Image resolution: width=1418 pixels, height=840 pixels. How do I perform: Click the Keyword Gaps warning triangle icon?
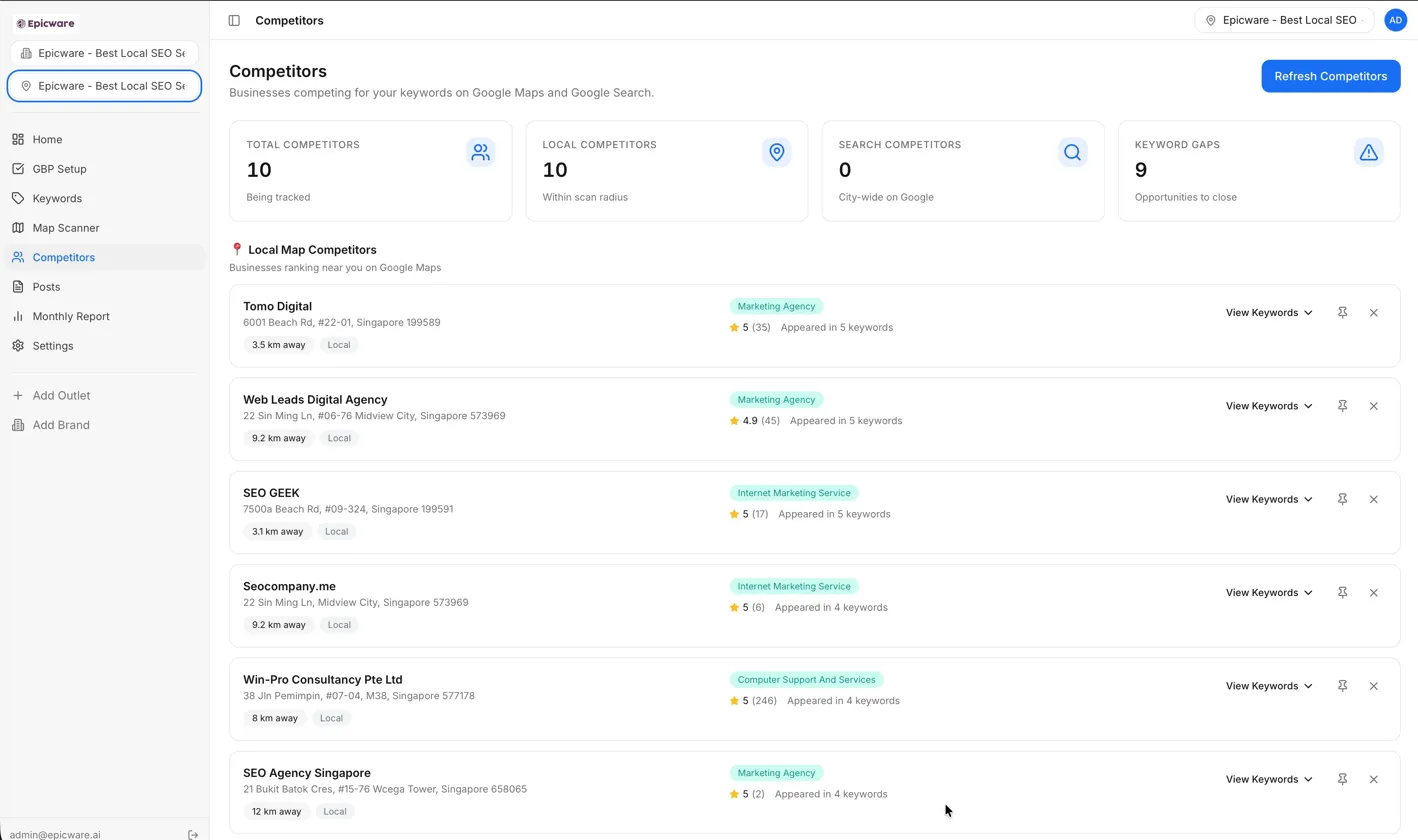(x=1368, y=152)
